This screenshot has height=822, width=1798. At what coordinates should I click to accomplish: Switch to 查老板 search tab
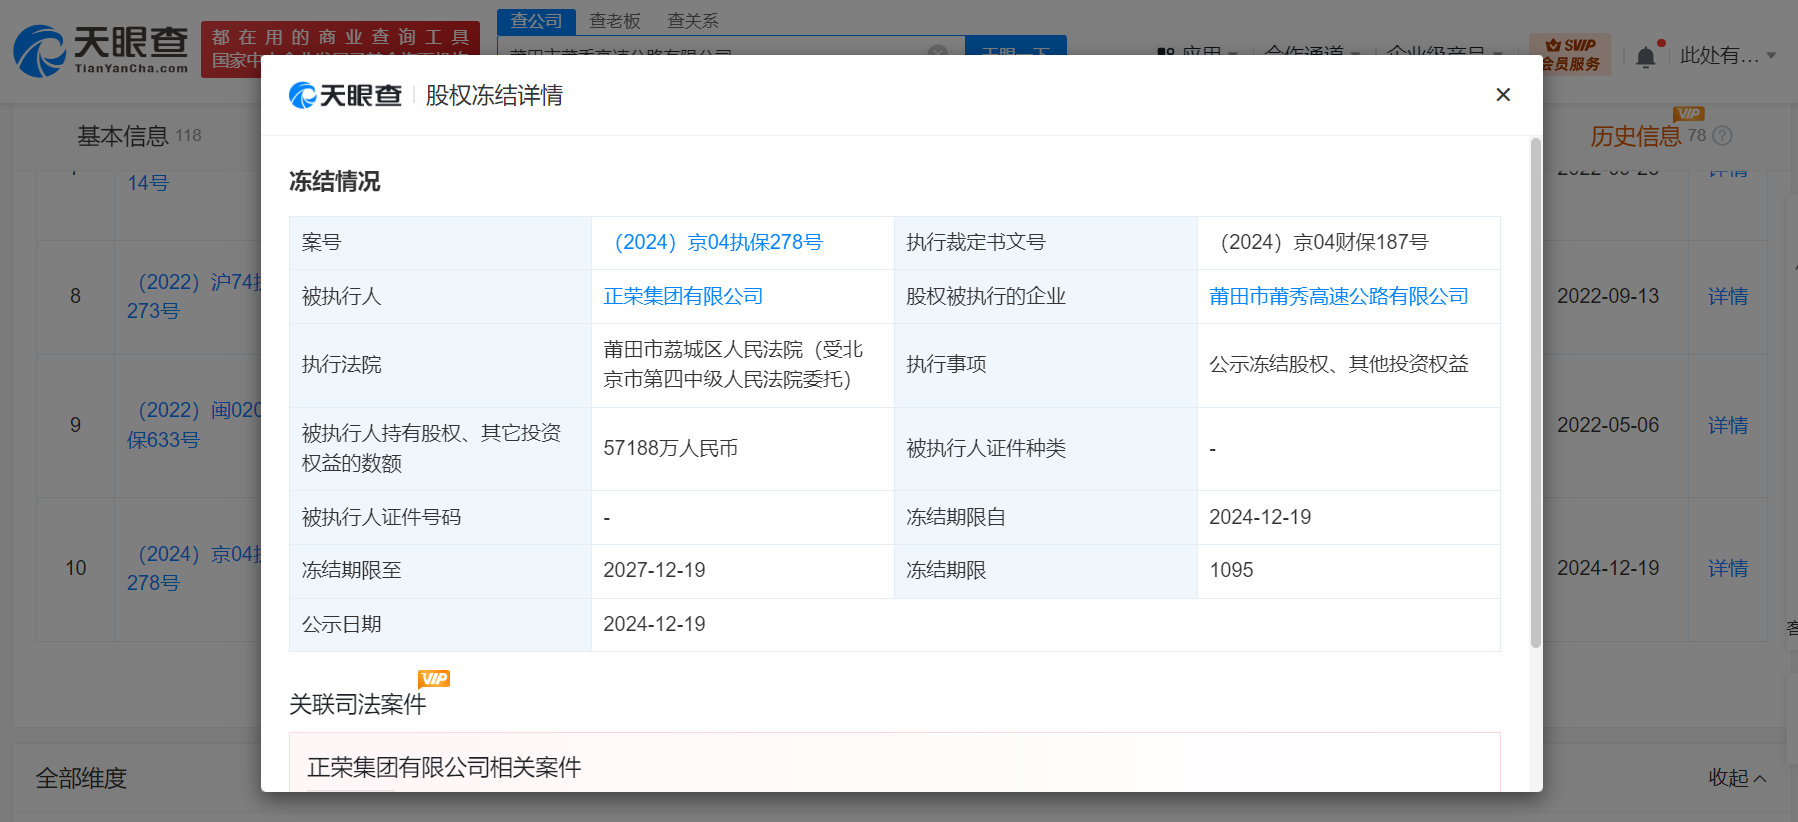click(x=614, y=21)
